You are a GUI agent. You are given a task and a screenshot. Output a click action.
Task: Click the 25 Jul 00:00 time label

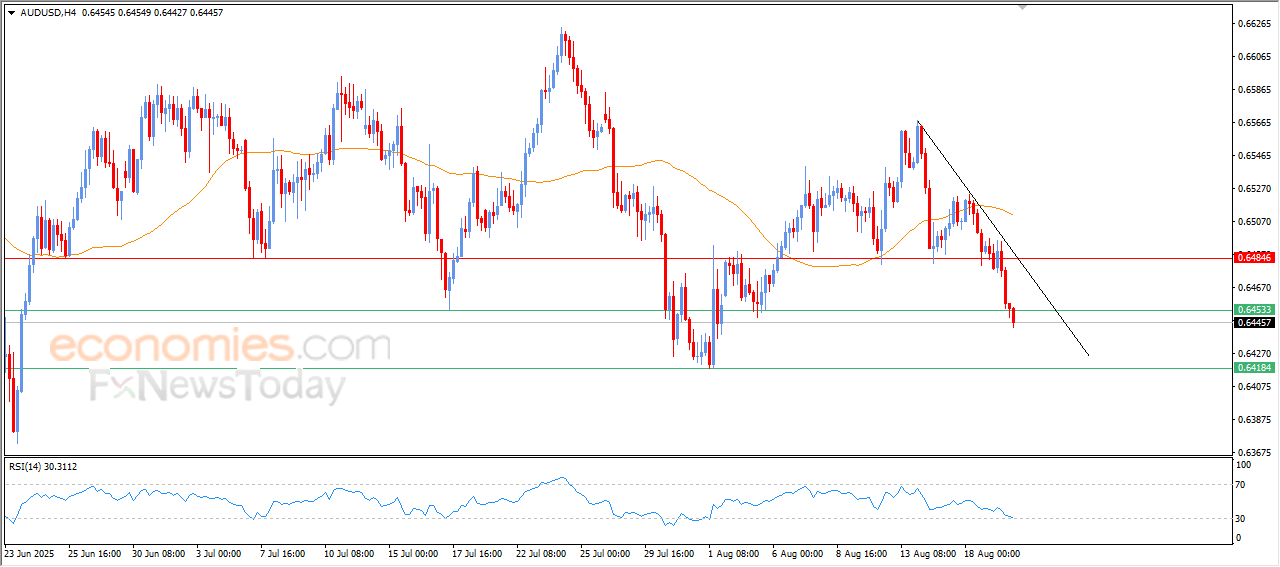click(604, 552)
